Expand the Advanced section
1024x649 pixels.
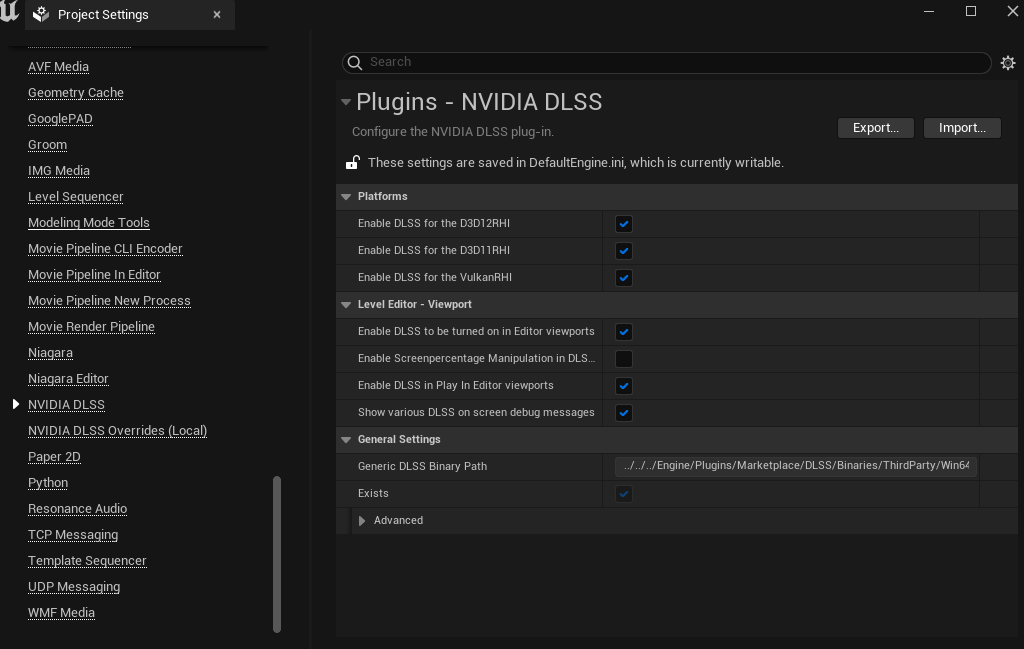coord(362,520)
